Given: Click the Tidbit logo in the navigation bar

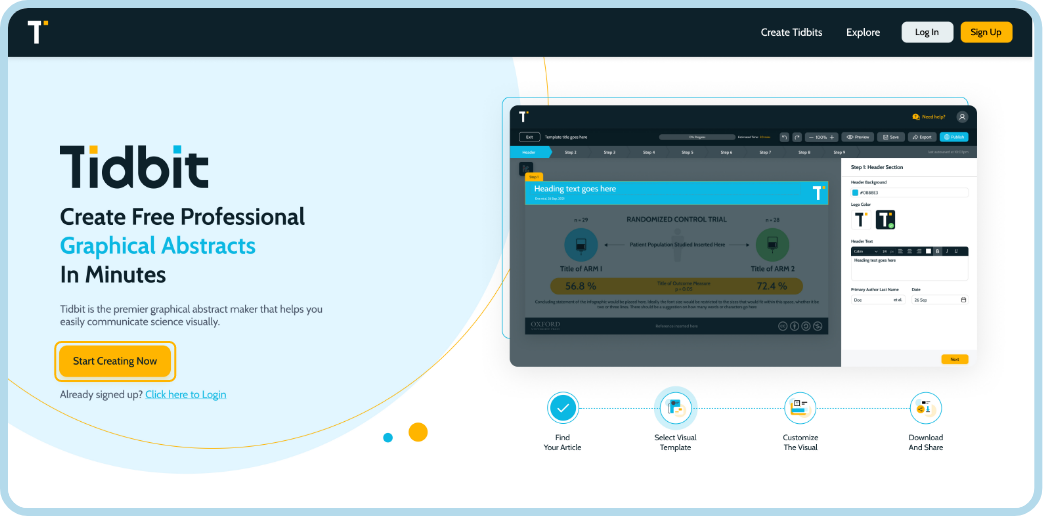Looking at the screenshot, I should (37, 32).
